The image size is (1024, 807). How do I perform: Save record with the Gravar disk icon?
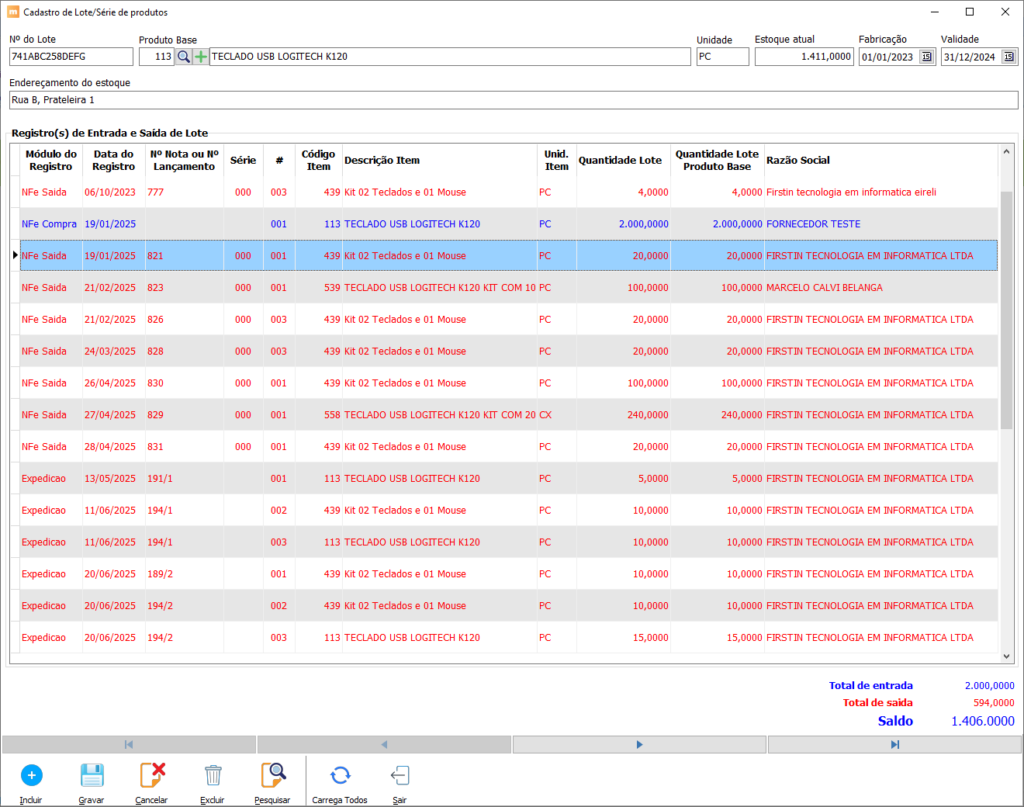pos(91,775)
